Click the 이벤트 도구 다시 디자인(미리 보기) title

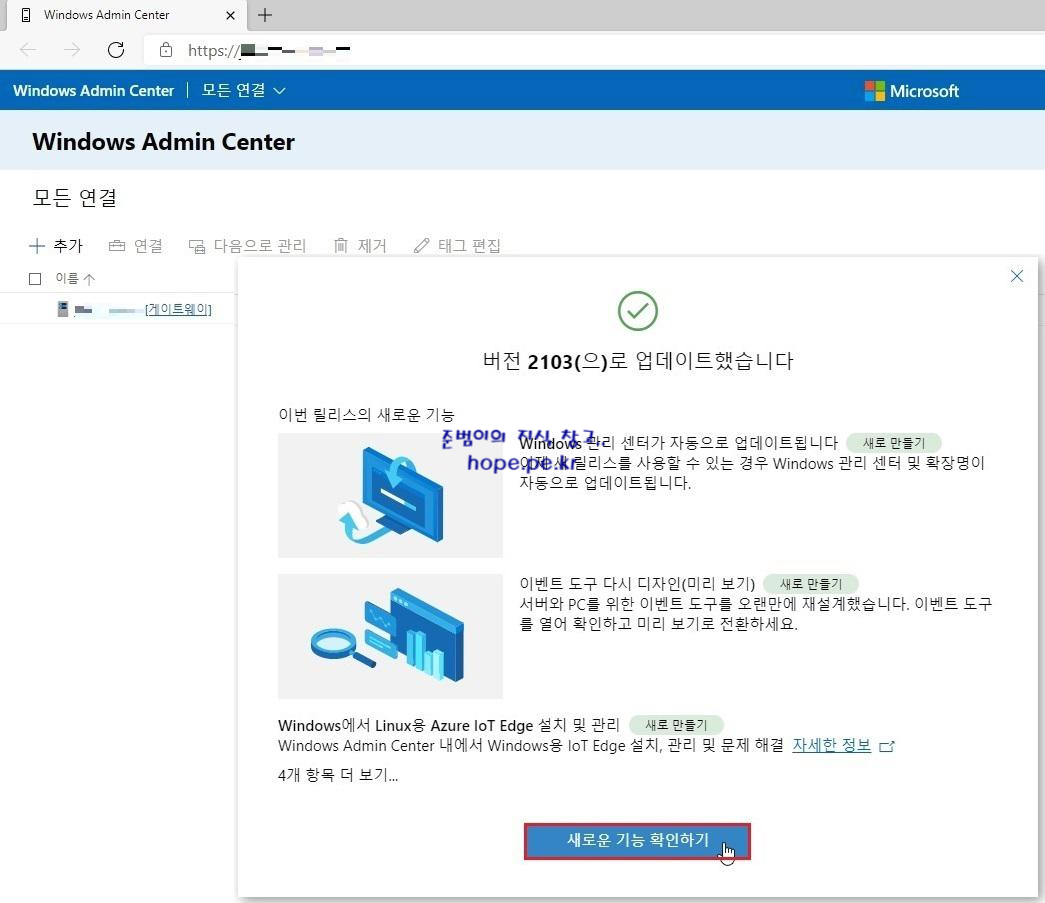click(x=637, y=584)
